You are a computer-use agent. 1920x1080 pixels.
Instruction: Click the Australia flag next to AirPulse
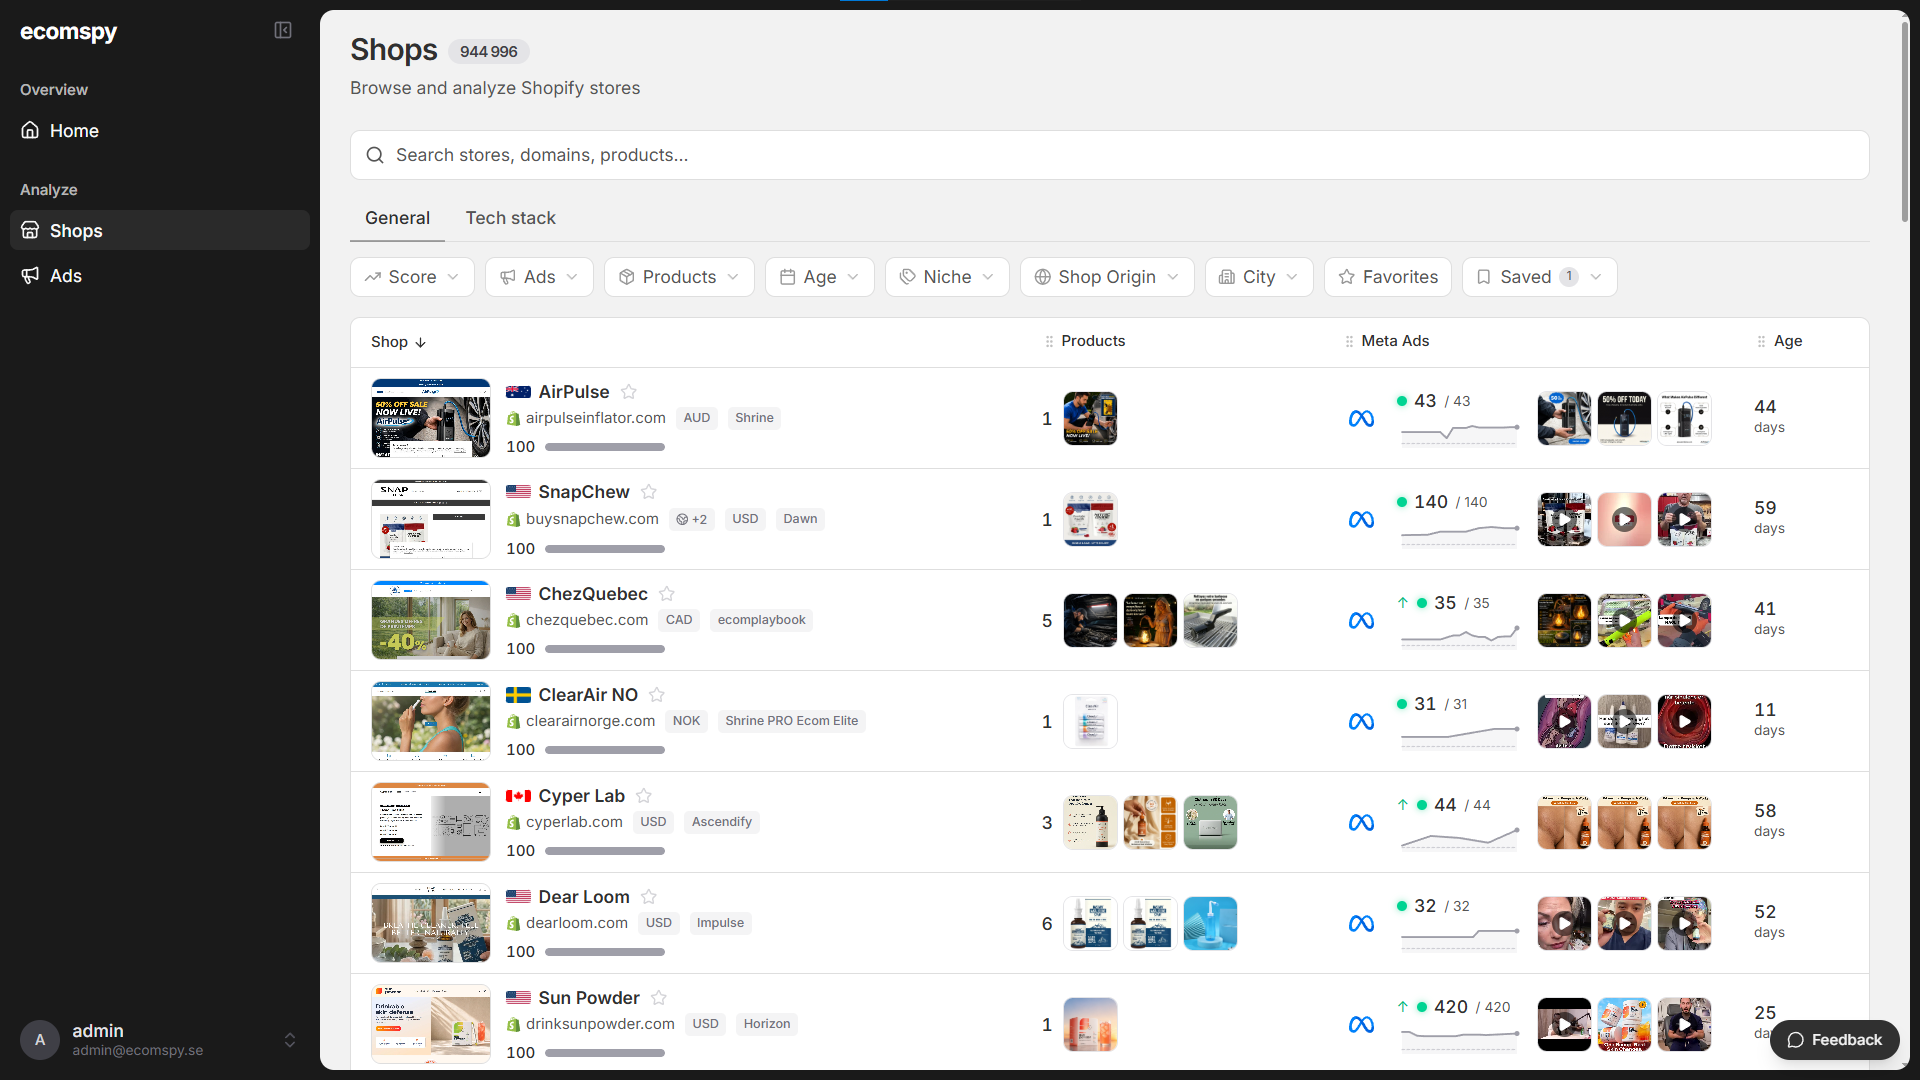point(518,392)
